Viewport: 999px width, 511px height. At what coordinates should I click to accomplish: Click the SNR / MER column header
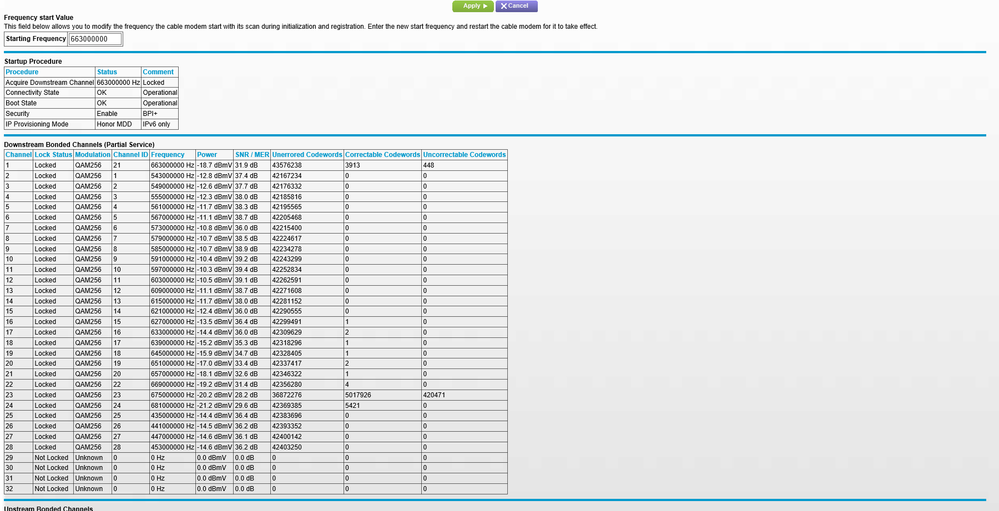pos(251,155)
